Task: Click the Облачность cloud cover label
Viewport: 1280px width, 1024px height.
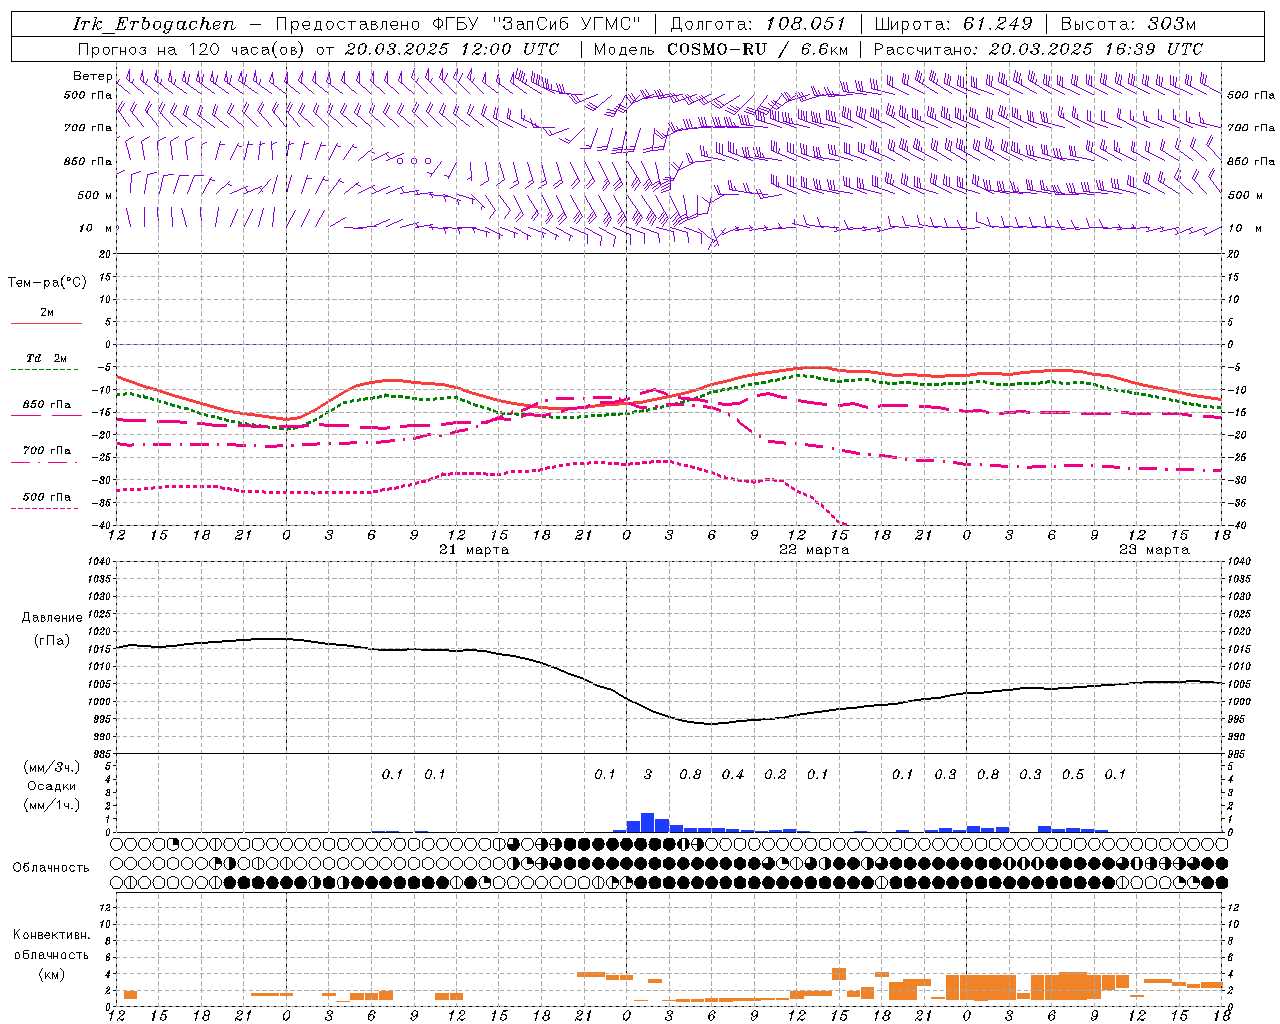Action: 51,868
